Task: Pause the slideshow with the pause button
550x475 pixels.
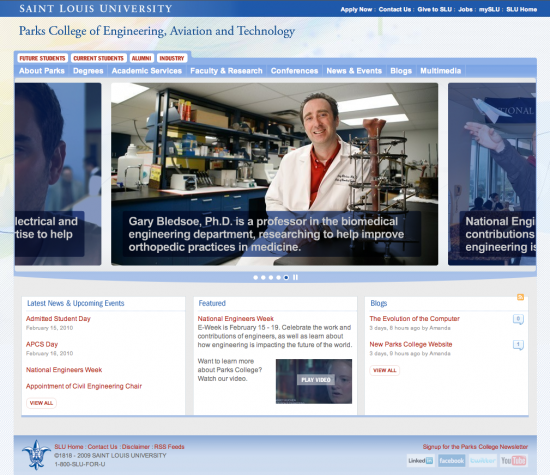Action: point(295,277)
